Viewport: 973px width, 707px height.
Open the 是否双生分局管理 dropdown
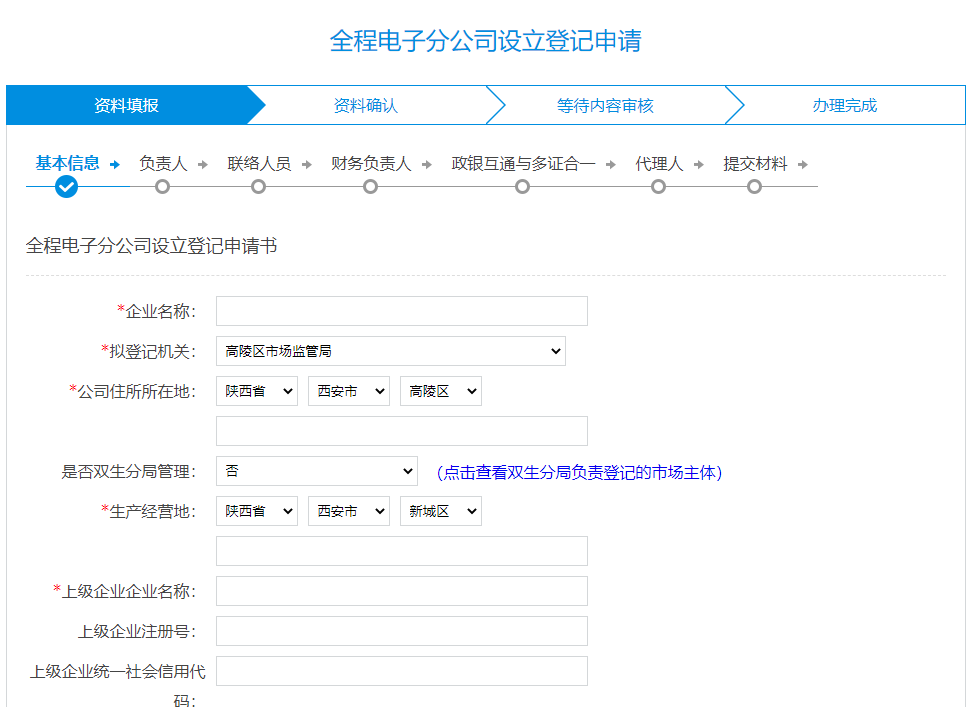[316, 471]
